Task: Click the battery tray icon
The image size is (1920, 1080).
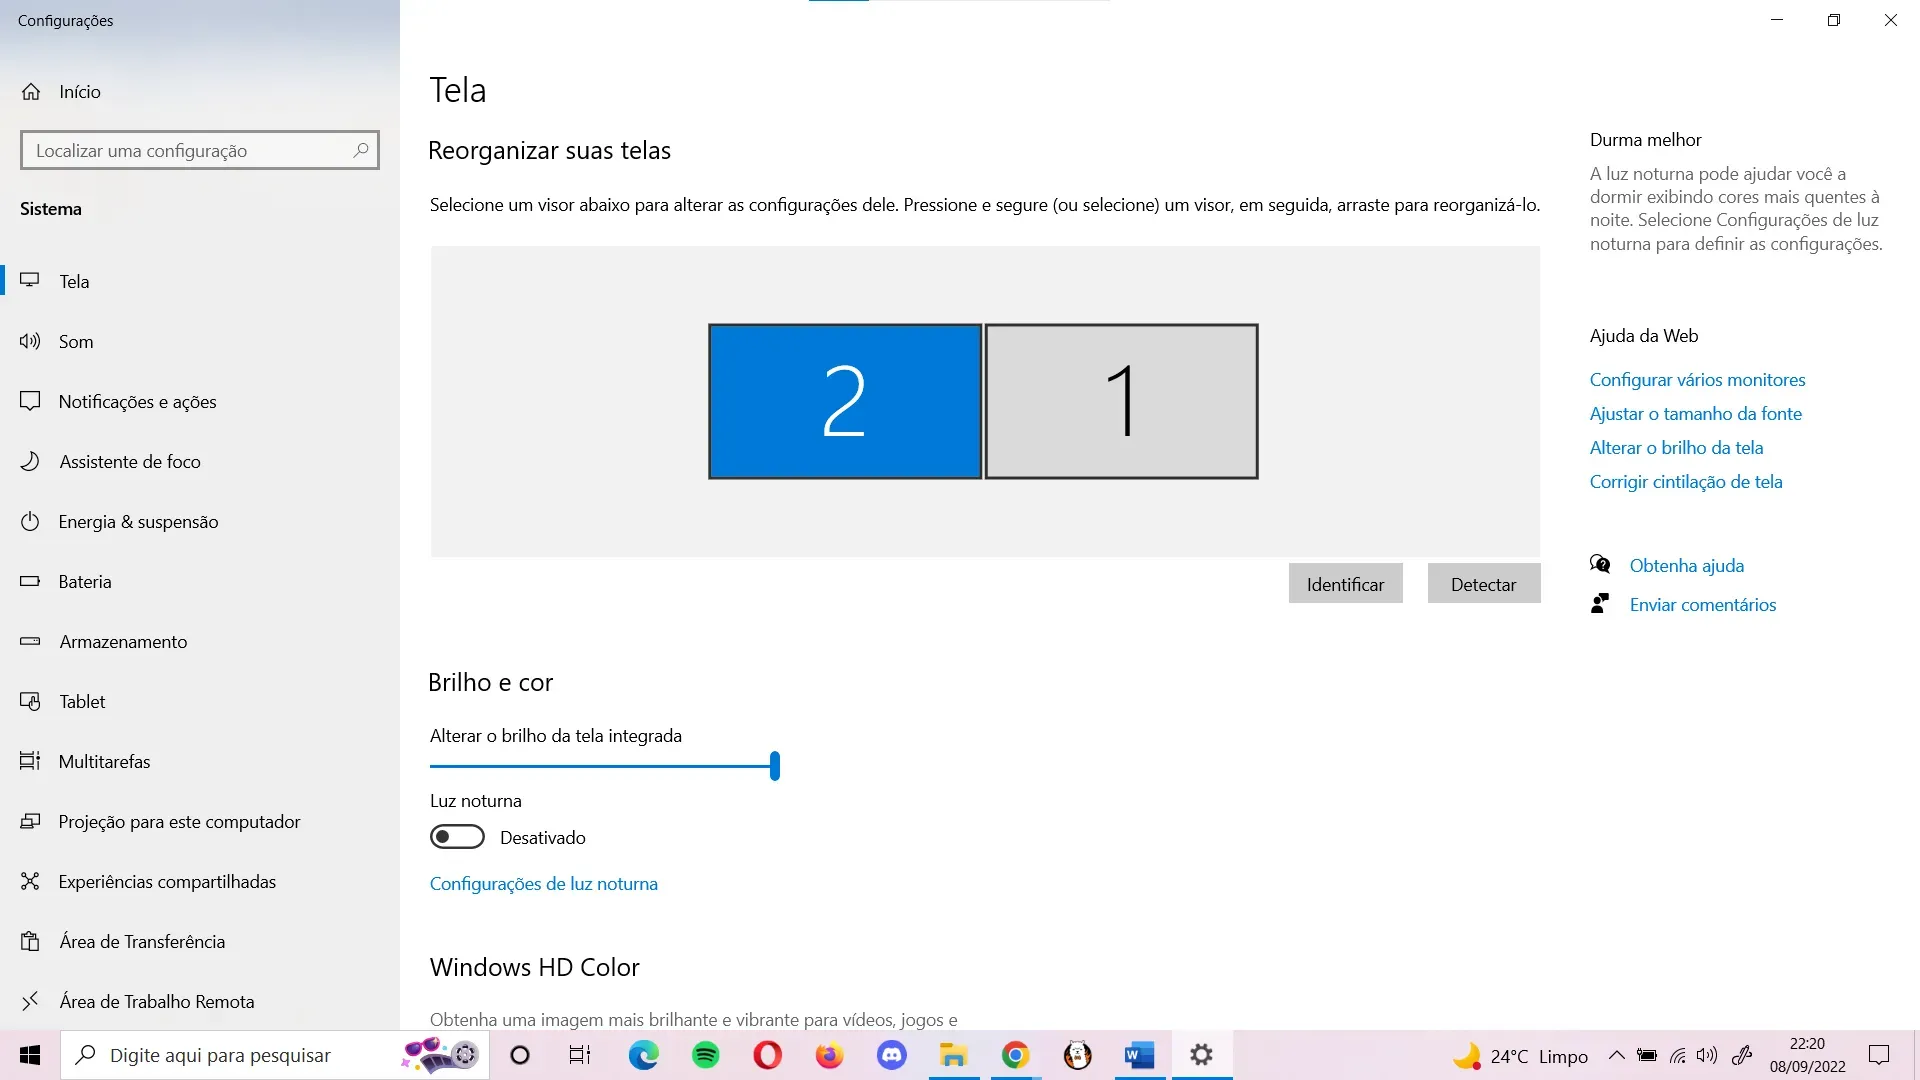Action: click(x=1647, y=1055)
